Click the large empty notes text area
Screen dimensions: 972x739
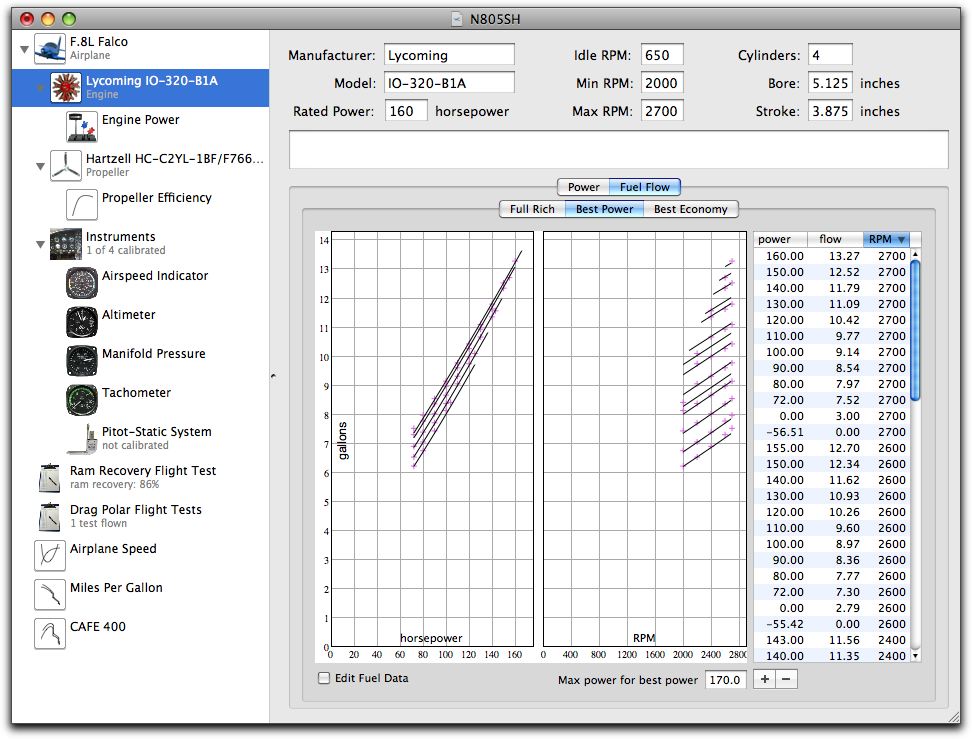[619, 149]
